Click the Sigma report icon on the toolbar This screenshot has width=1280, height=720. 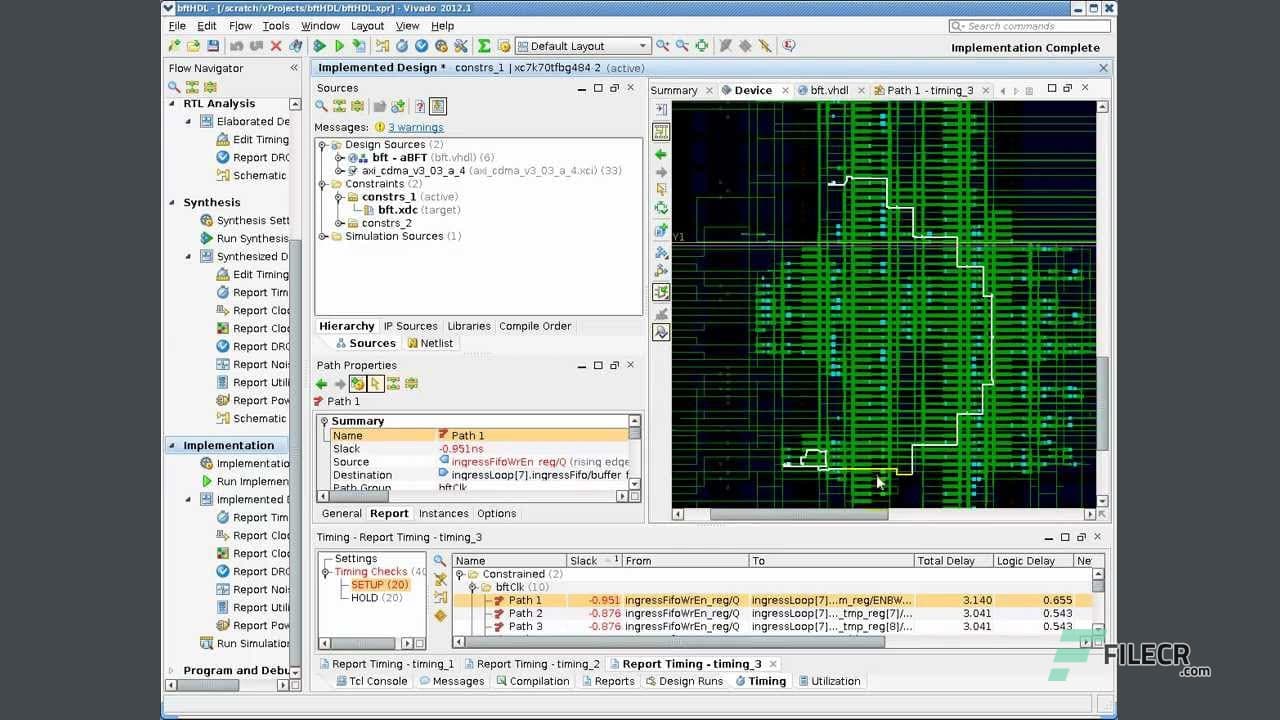point(484,46)
